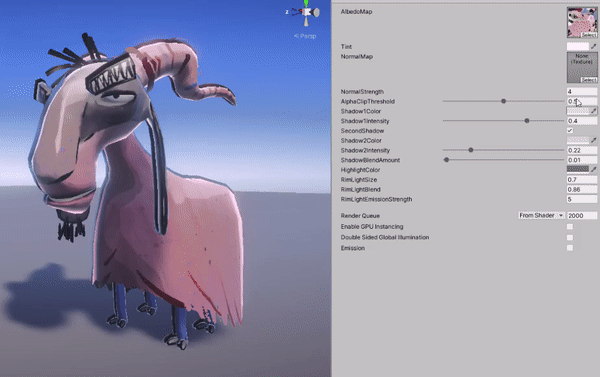
Task: Uncheck the SecondShadow checkbox
Action: click(x=570, y=131)
